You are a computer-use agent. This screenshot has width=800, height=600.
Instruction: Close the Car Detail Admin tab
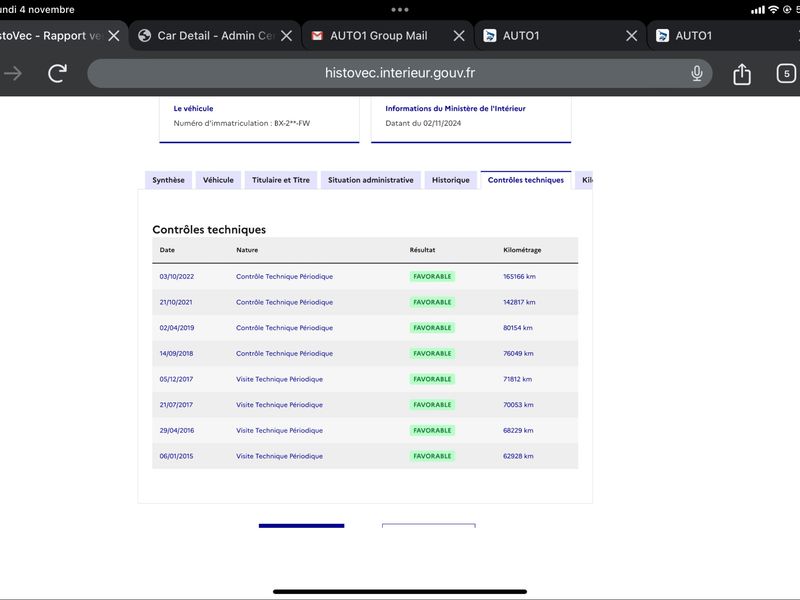click(287, 36)
